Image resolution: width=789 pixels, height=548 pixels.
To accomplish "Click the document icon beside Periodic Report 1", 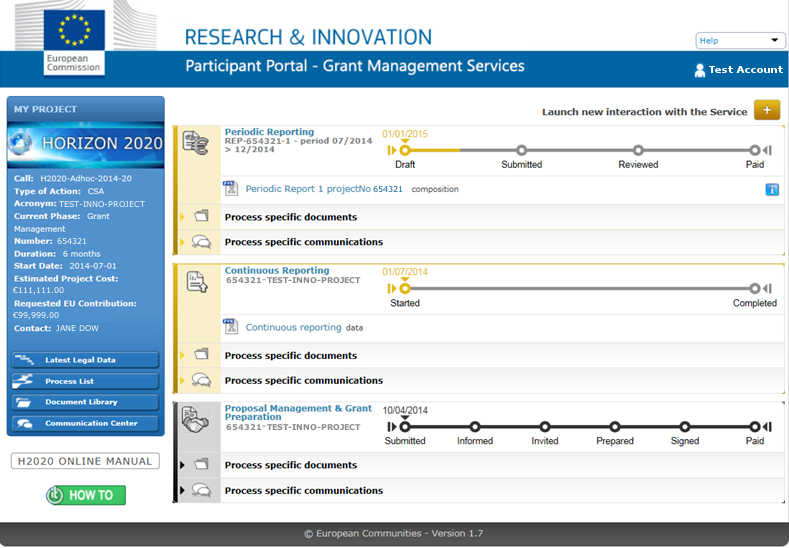I will click(x=230, y=189).
